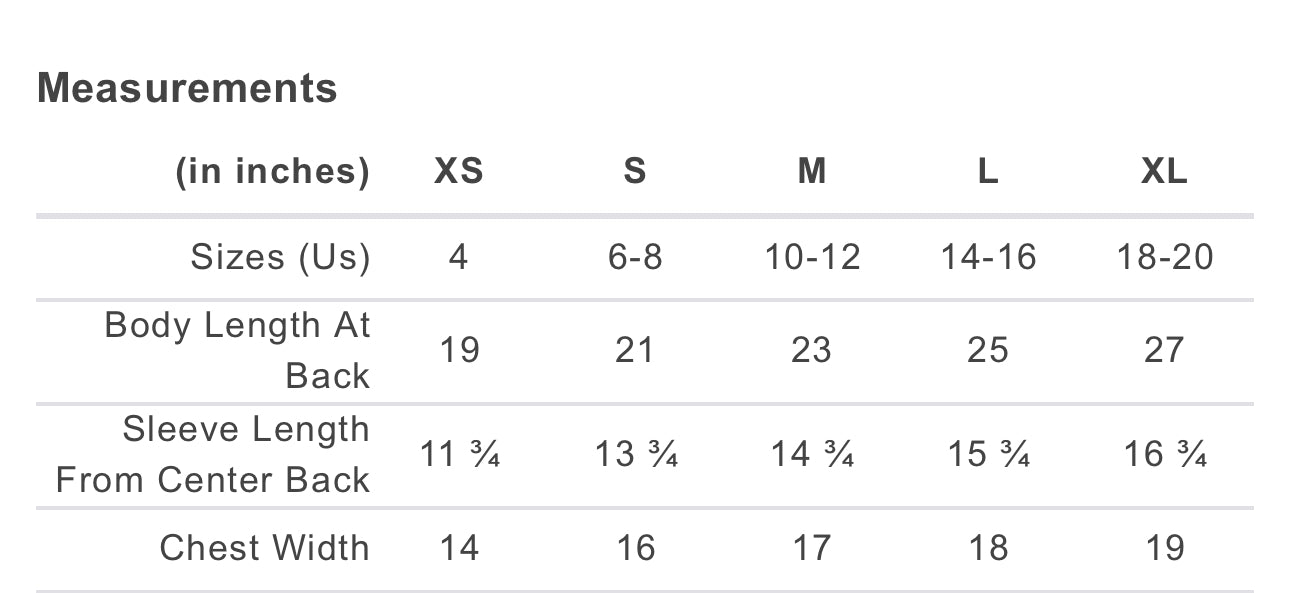The image size is (1290, 593).
Task: Select chest width value 16 for S
Action: (x=635, y=548)
